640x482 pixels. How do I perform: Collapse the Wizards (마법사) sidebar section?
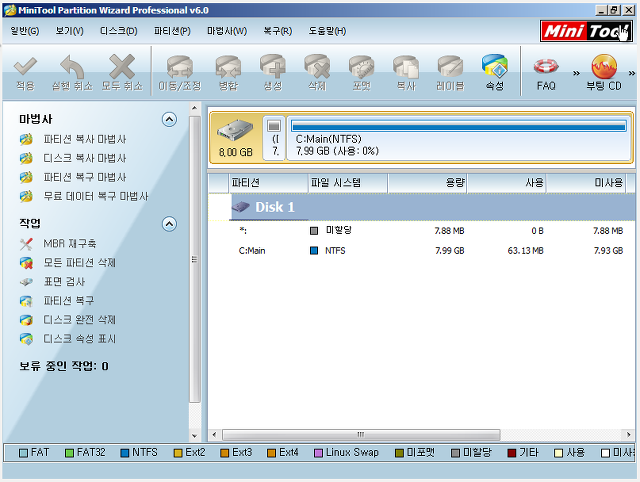click(x=169, y=120)
